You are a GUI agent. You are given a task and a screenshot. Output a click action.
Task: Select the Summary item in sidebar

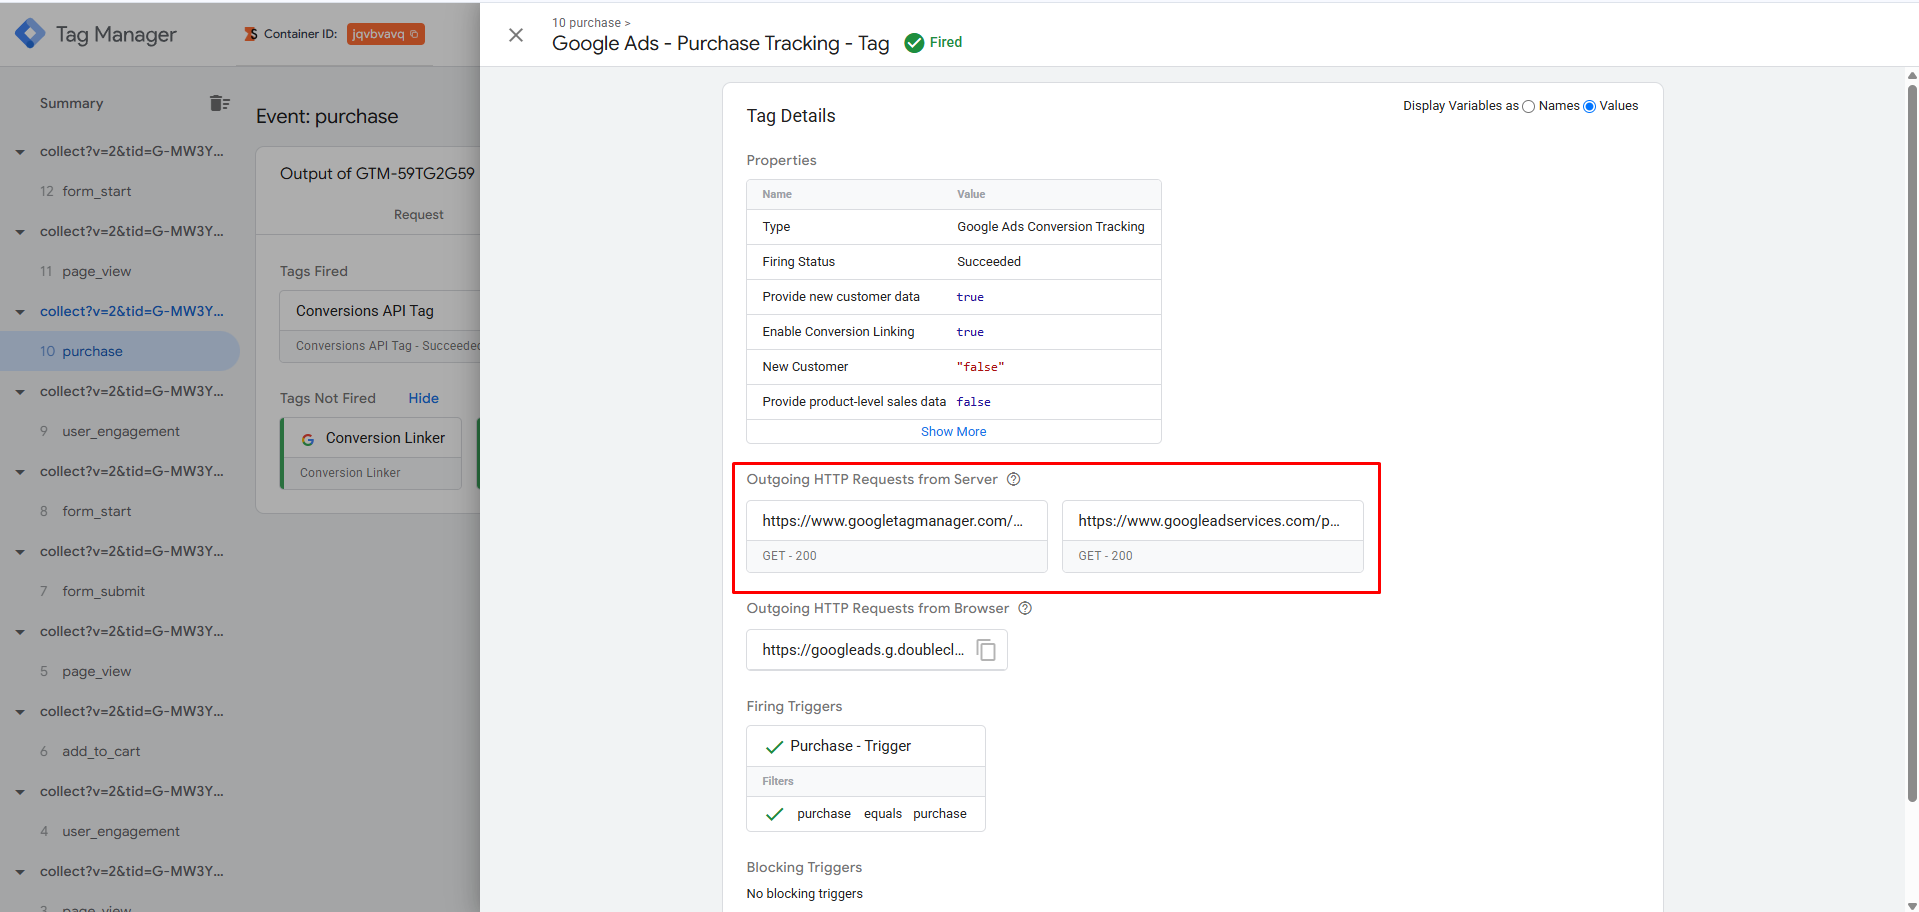[x=71, y=103]
